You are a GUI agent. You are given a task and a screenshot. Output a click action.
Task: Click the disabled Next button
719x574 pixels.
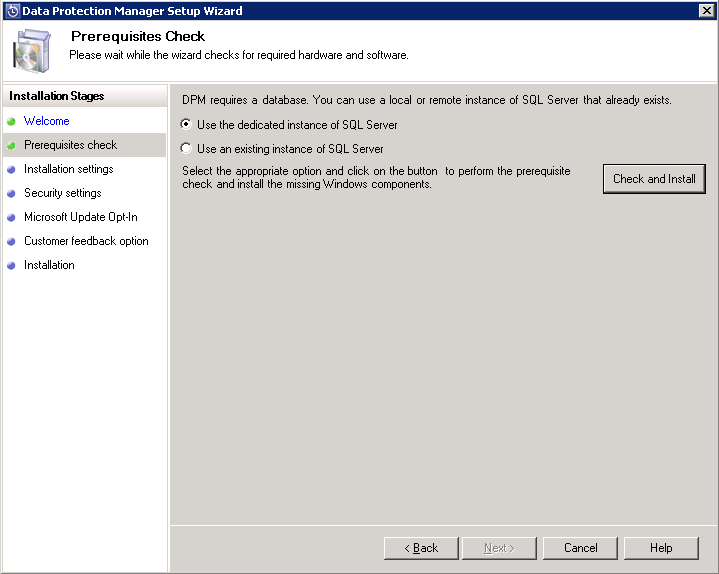tap(499, 548)
